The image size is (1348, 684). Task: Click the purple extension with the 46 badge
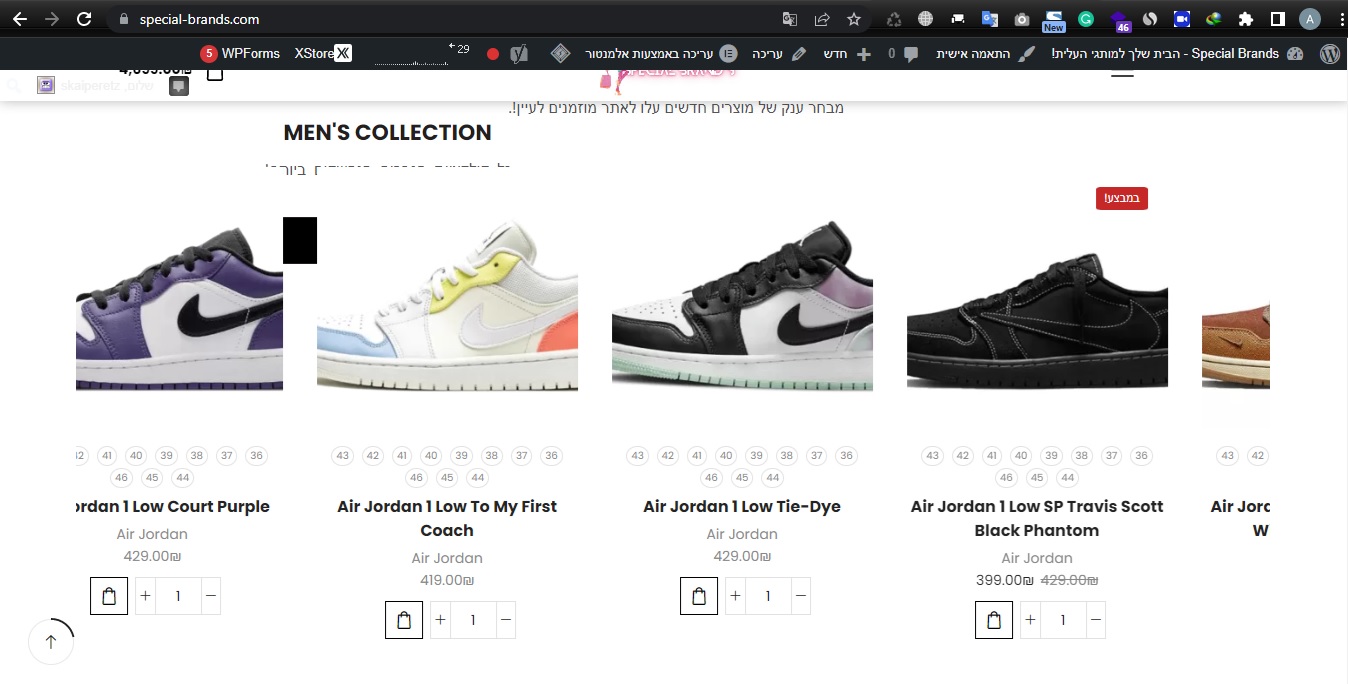1119,20
